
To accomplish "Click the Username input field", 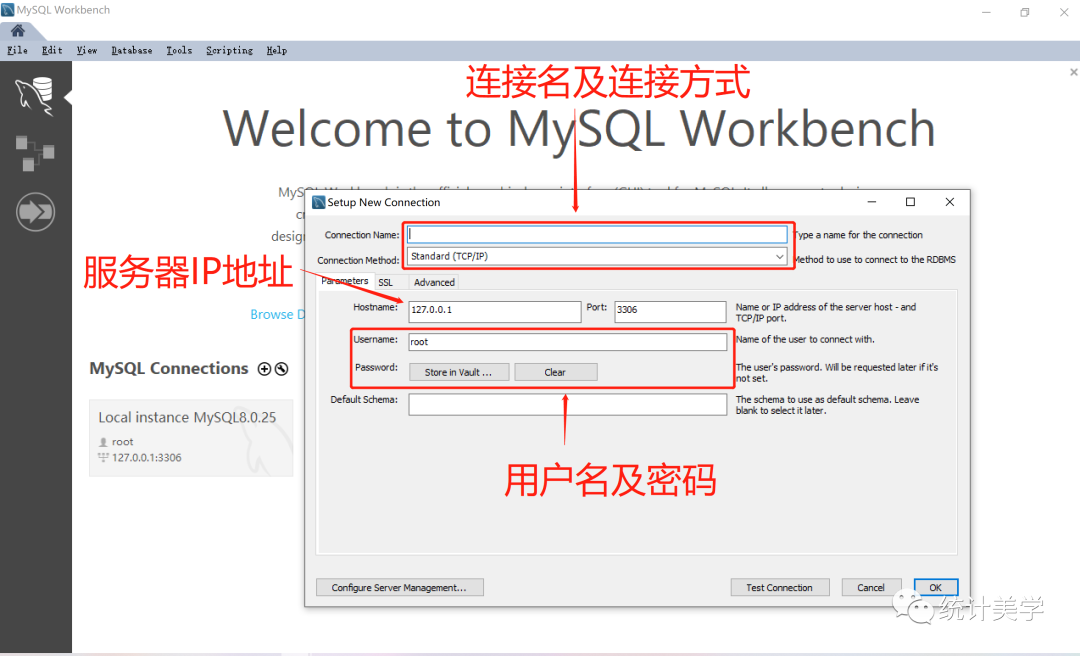I will point(568,342).
